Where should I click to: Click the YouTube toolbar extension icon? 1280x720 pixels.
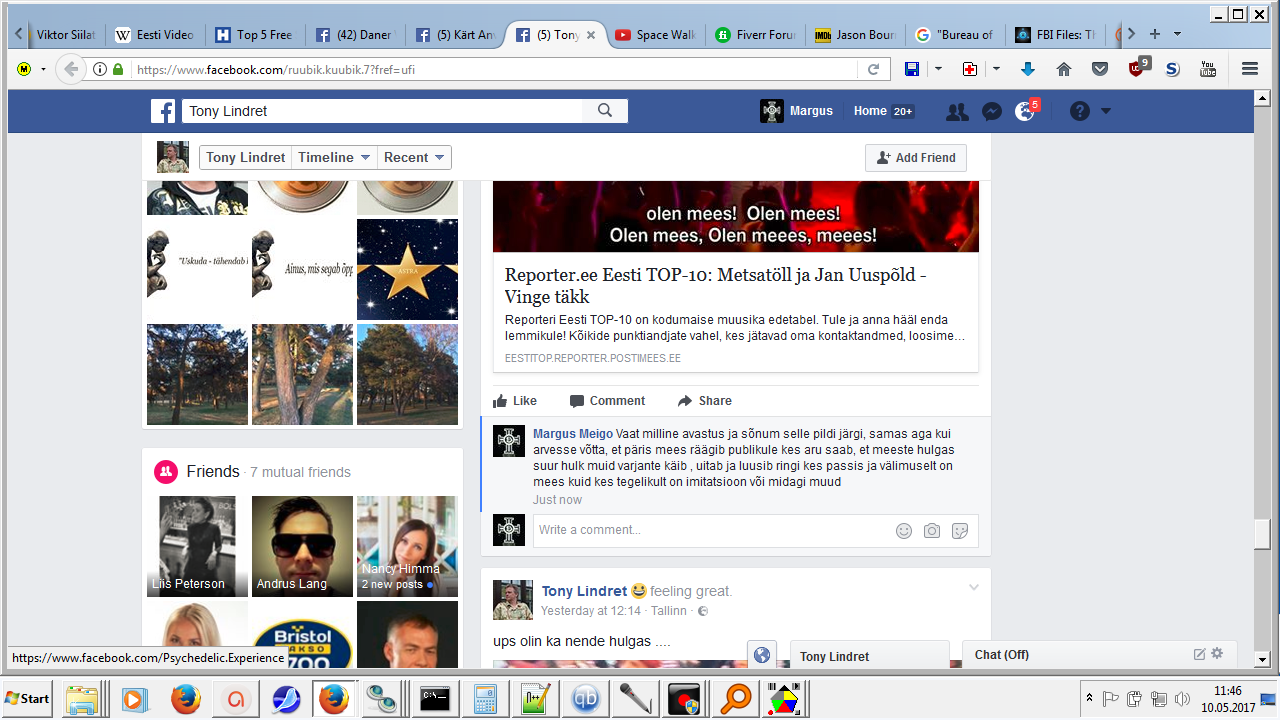click(x=1208, y=69)
